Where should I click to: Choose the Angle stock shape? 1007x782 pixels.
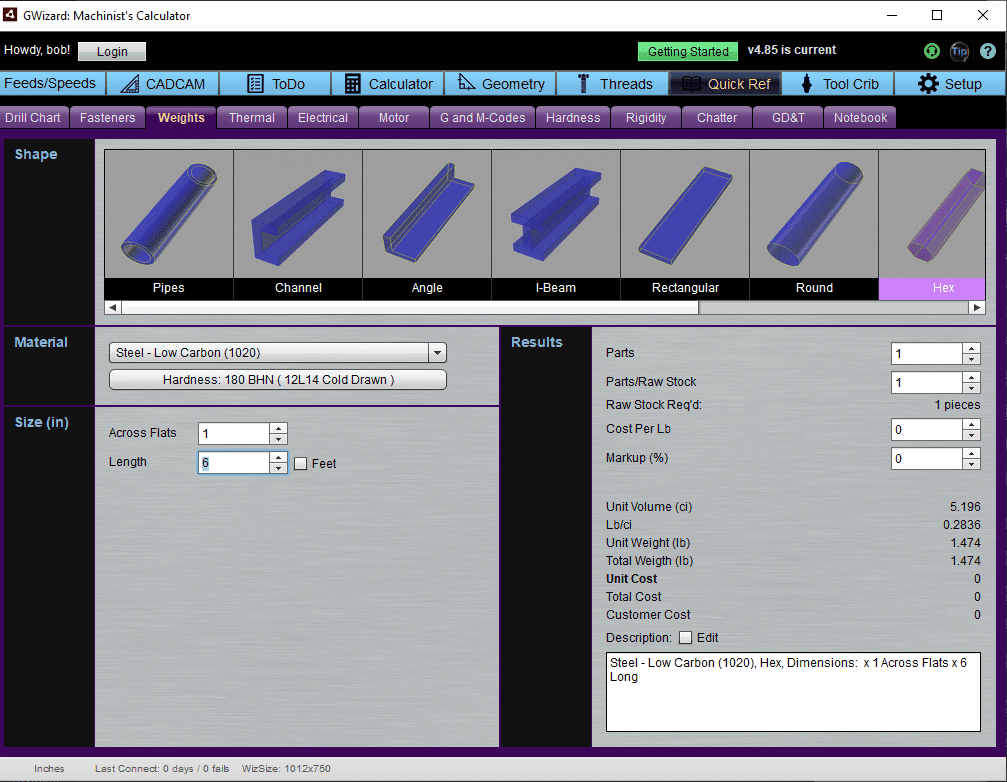tap(426, 213)
